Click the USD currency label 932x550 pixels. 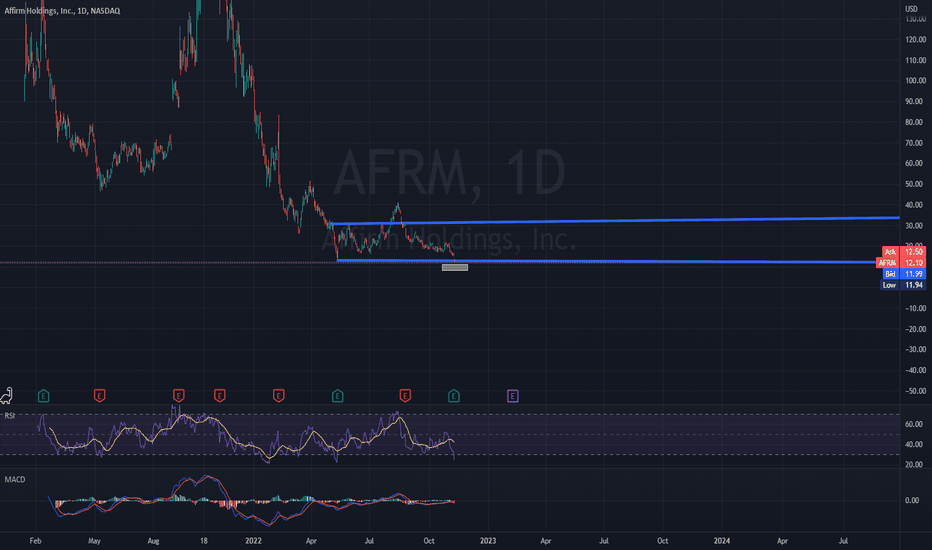911,8
